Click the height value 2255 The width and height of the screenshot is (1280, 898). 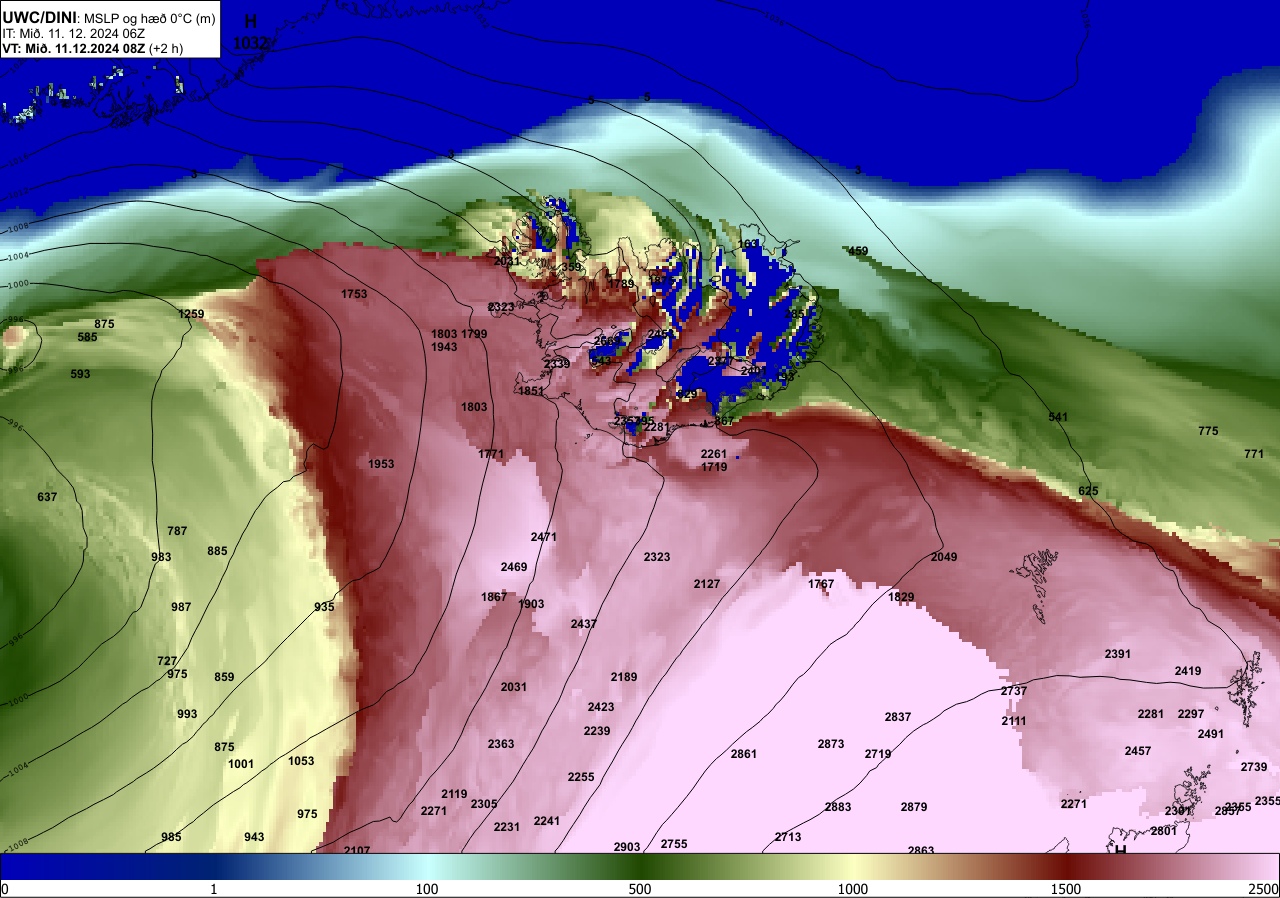tap(581, 777)
